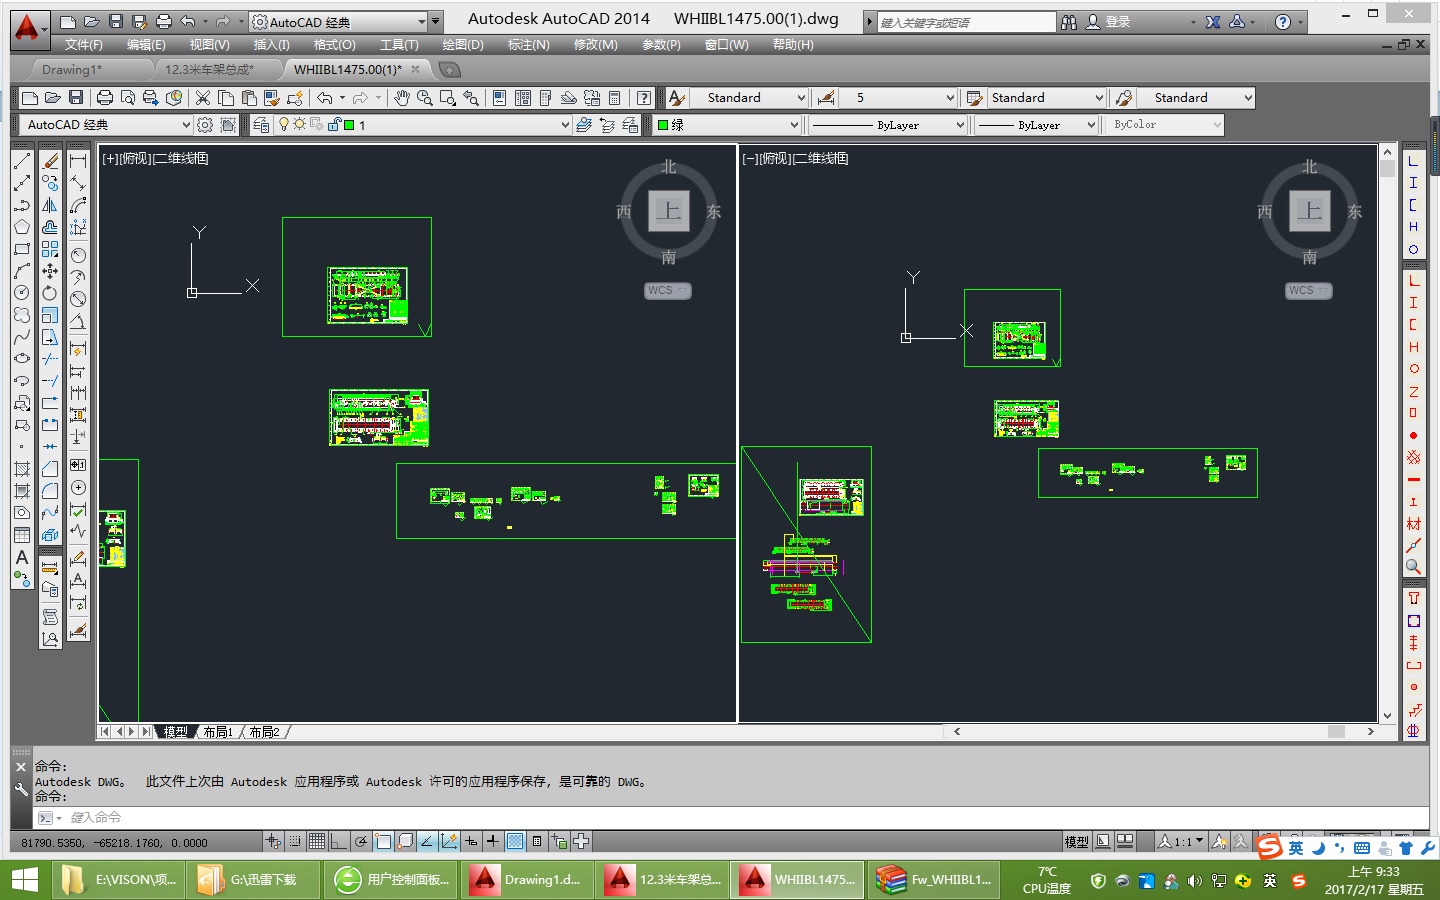The width and height of the screenshot is (1440, 900).
Task: Select the Mirror modify tool
Action: [x=50, y=205]
